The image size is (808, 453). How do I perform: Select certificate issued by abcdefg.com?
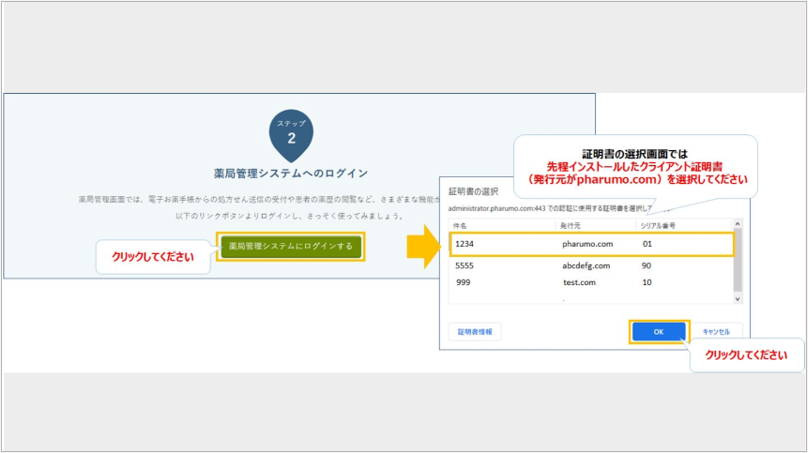coord(590,267)
